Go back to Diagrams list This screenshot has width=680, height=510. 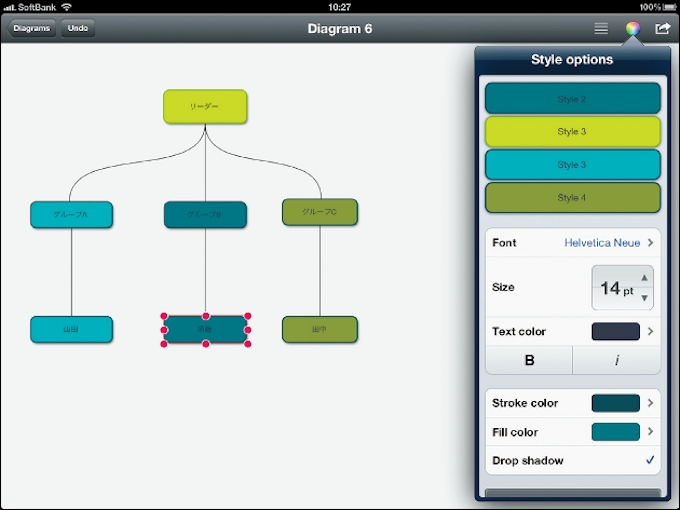(32, 29)
